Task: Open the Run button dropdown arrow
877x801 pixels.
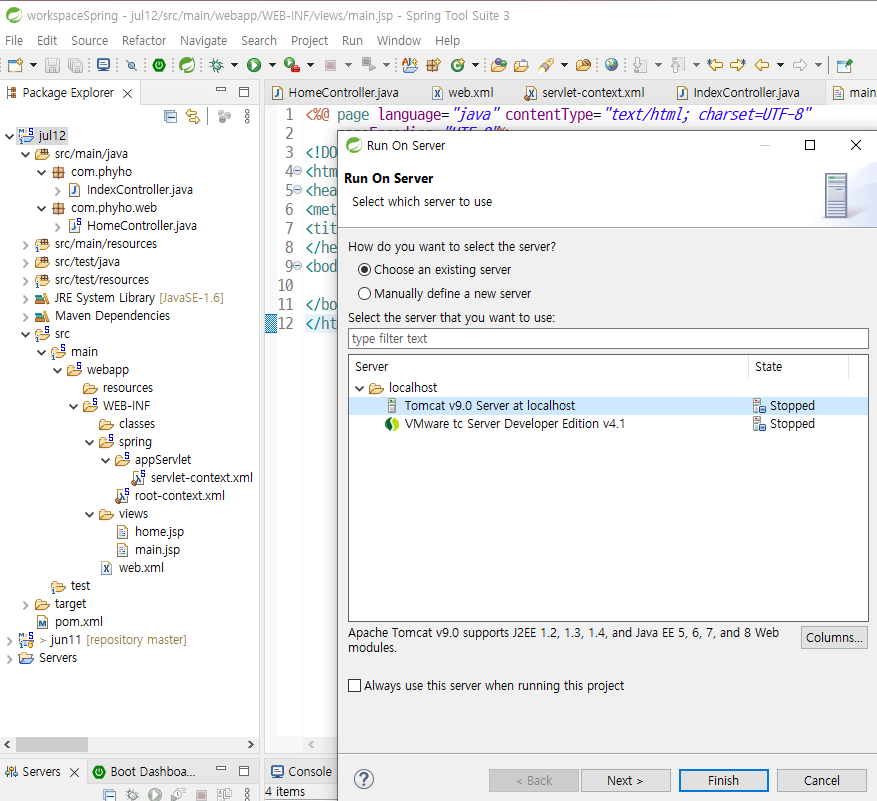Action: click(x=272, y=65)
